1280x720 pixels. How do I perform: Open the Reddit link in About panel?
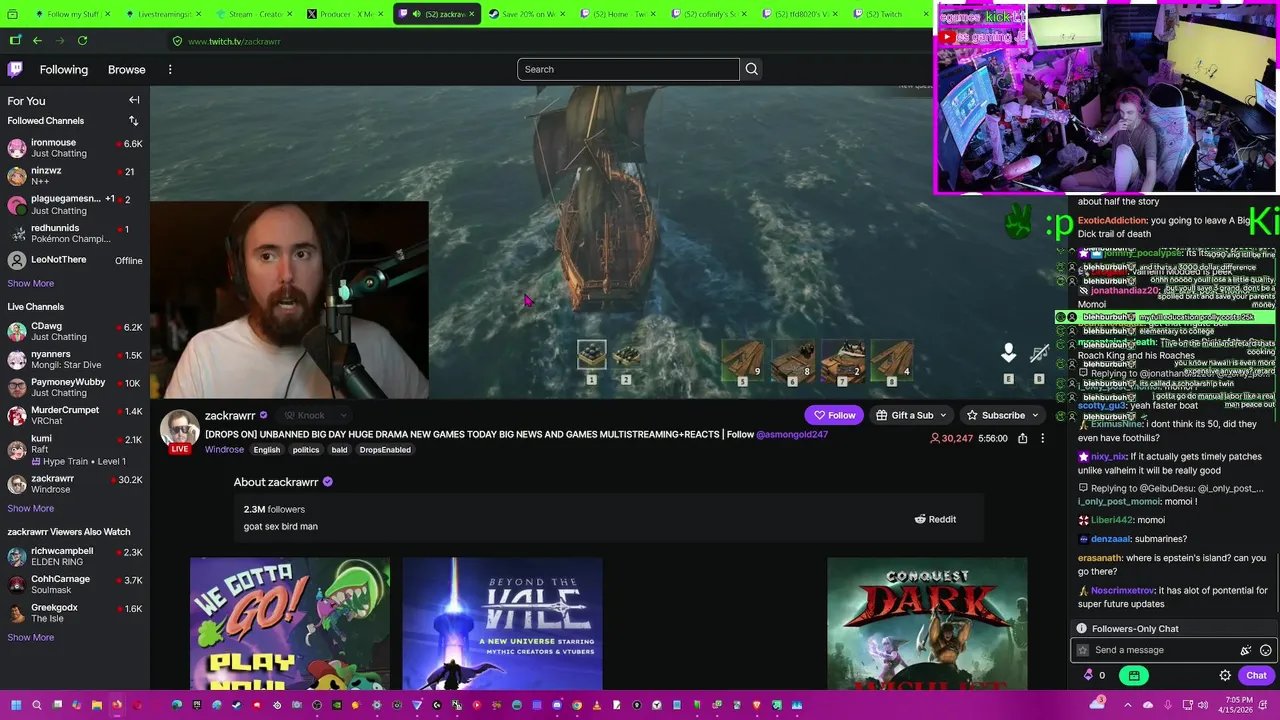point(935,519)
